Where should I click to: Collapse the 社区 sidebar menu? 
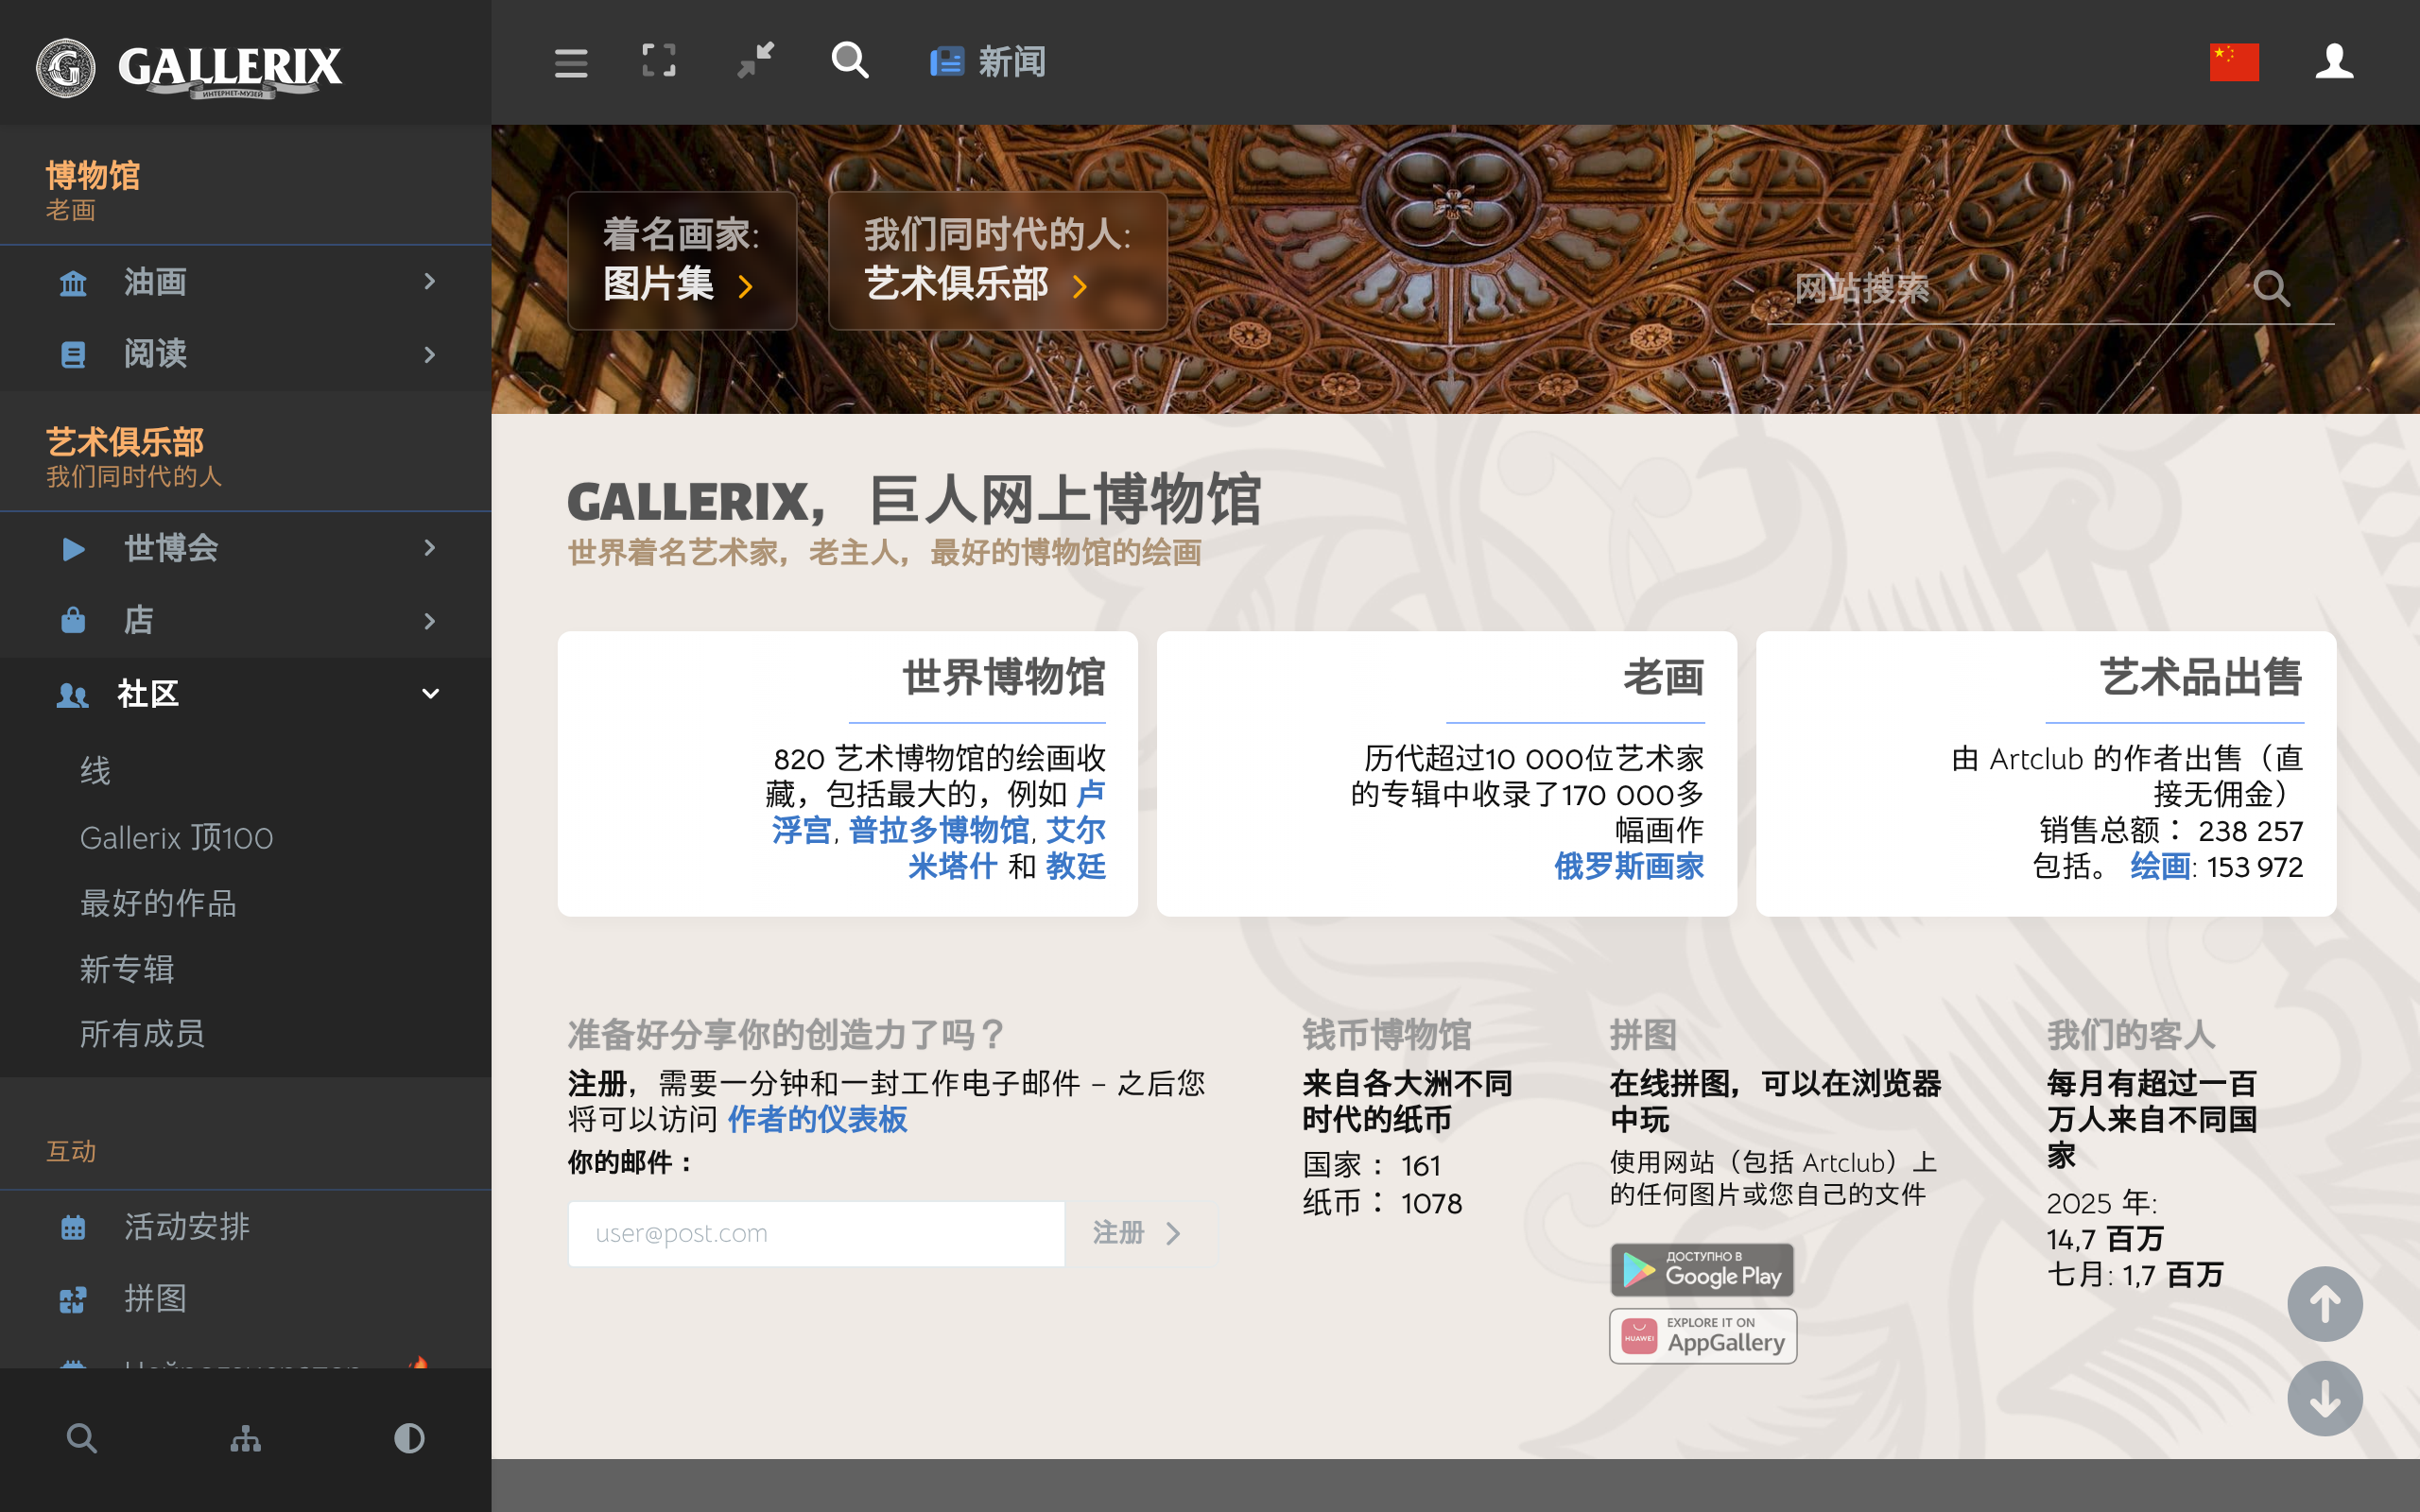point(246,693)
